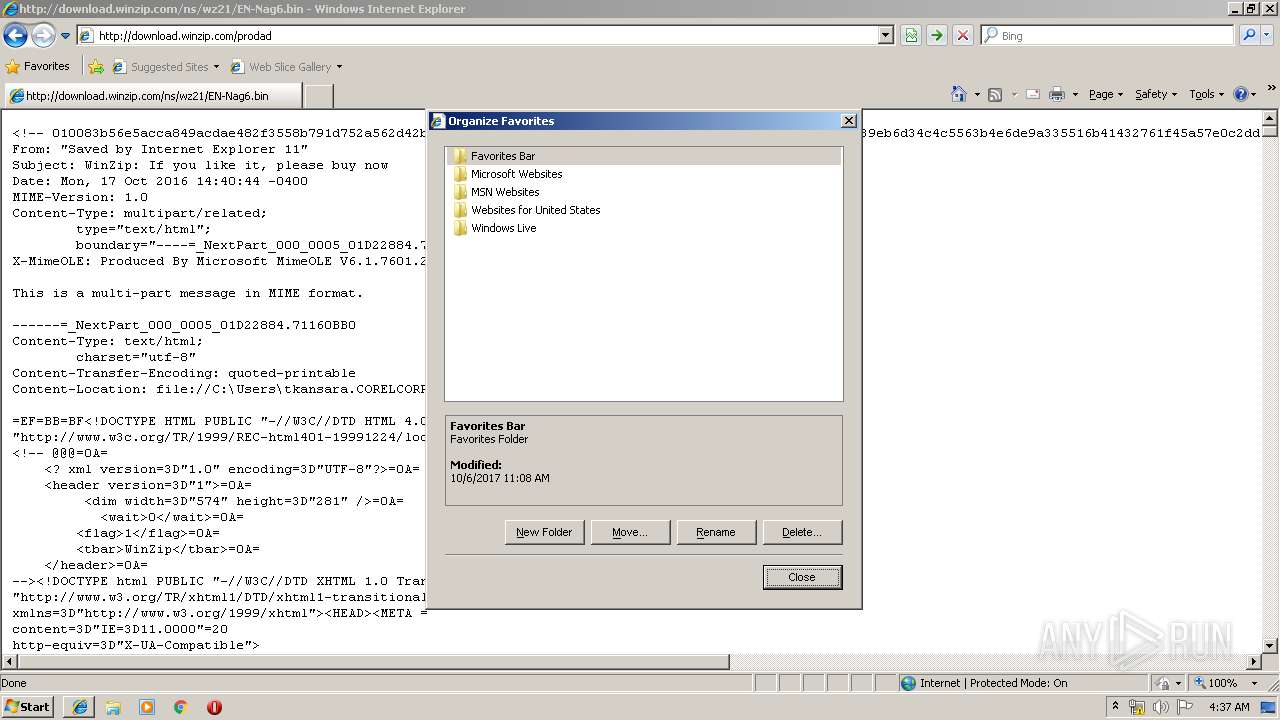Open the Windows Media Player taskbar icon

(x=147, y=707)
